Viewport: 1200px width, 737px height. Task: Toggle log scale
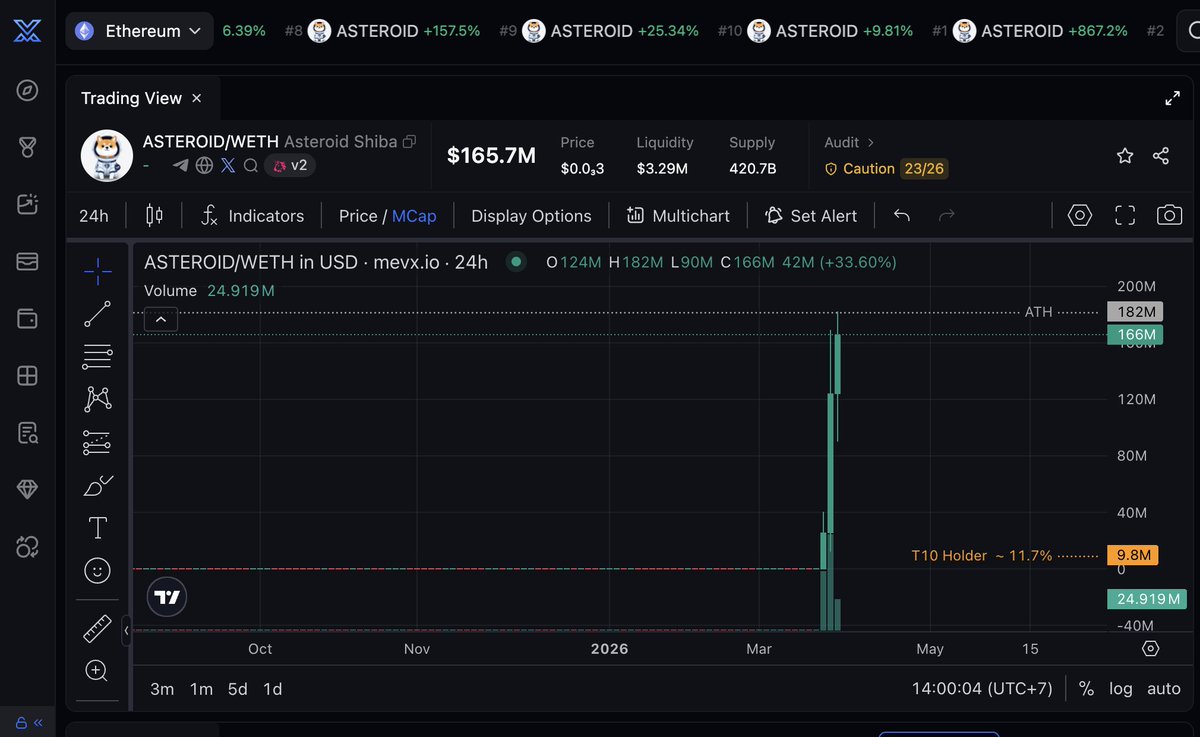coord(1121,688)
